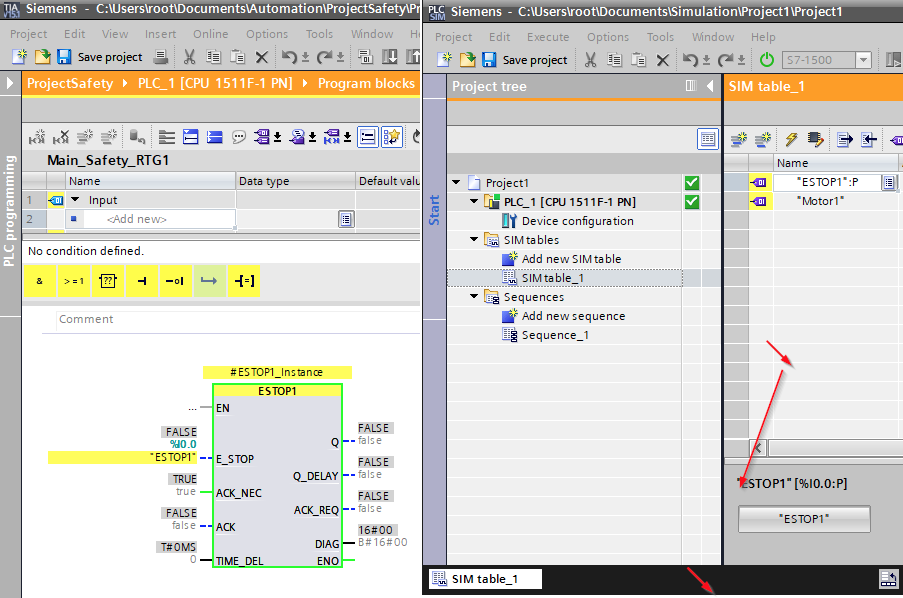Click Delete X icon in TIA Portal toolbar
Screen dimensions: 903x598
[x=261, y=57]
